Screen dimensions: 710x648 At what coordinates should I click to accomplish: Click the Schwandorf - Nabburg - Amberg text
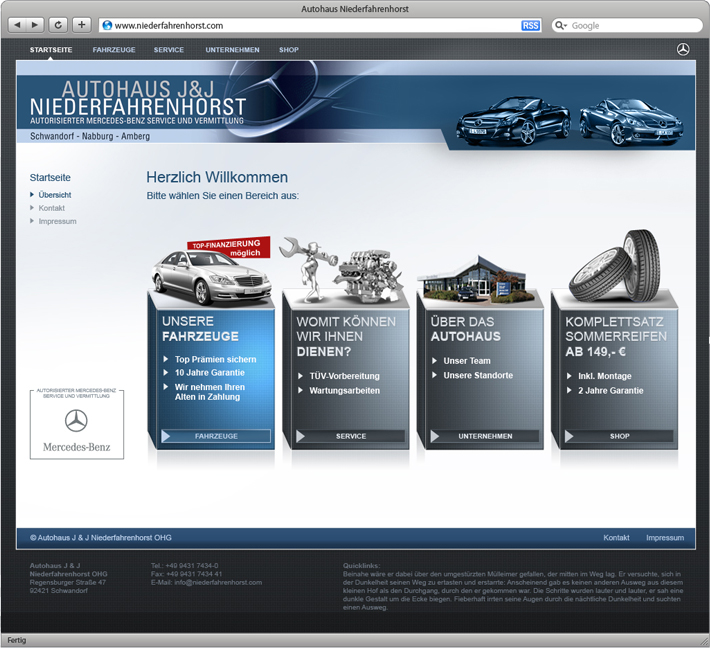tap(90, 136)
